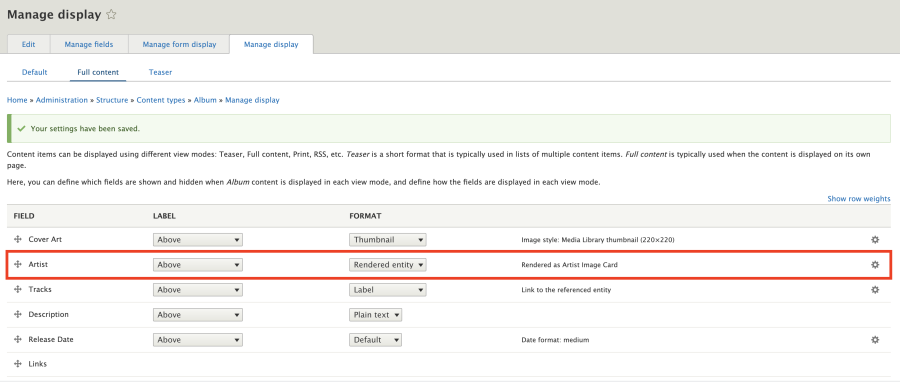
Task: Open the settings gear for Tracks
Action: click(x=875, y=290)
